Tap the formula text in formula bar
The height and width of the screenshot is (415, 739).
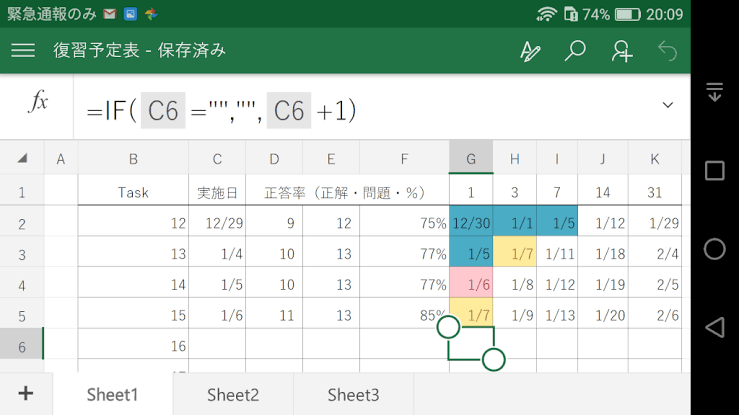[221, 111]
